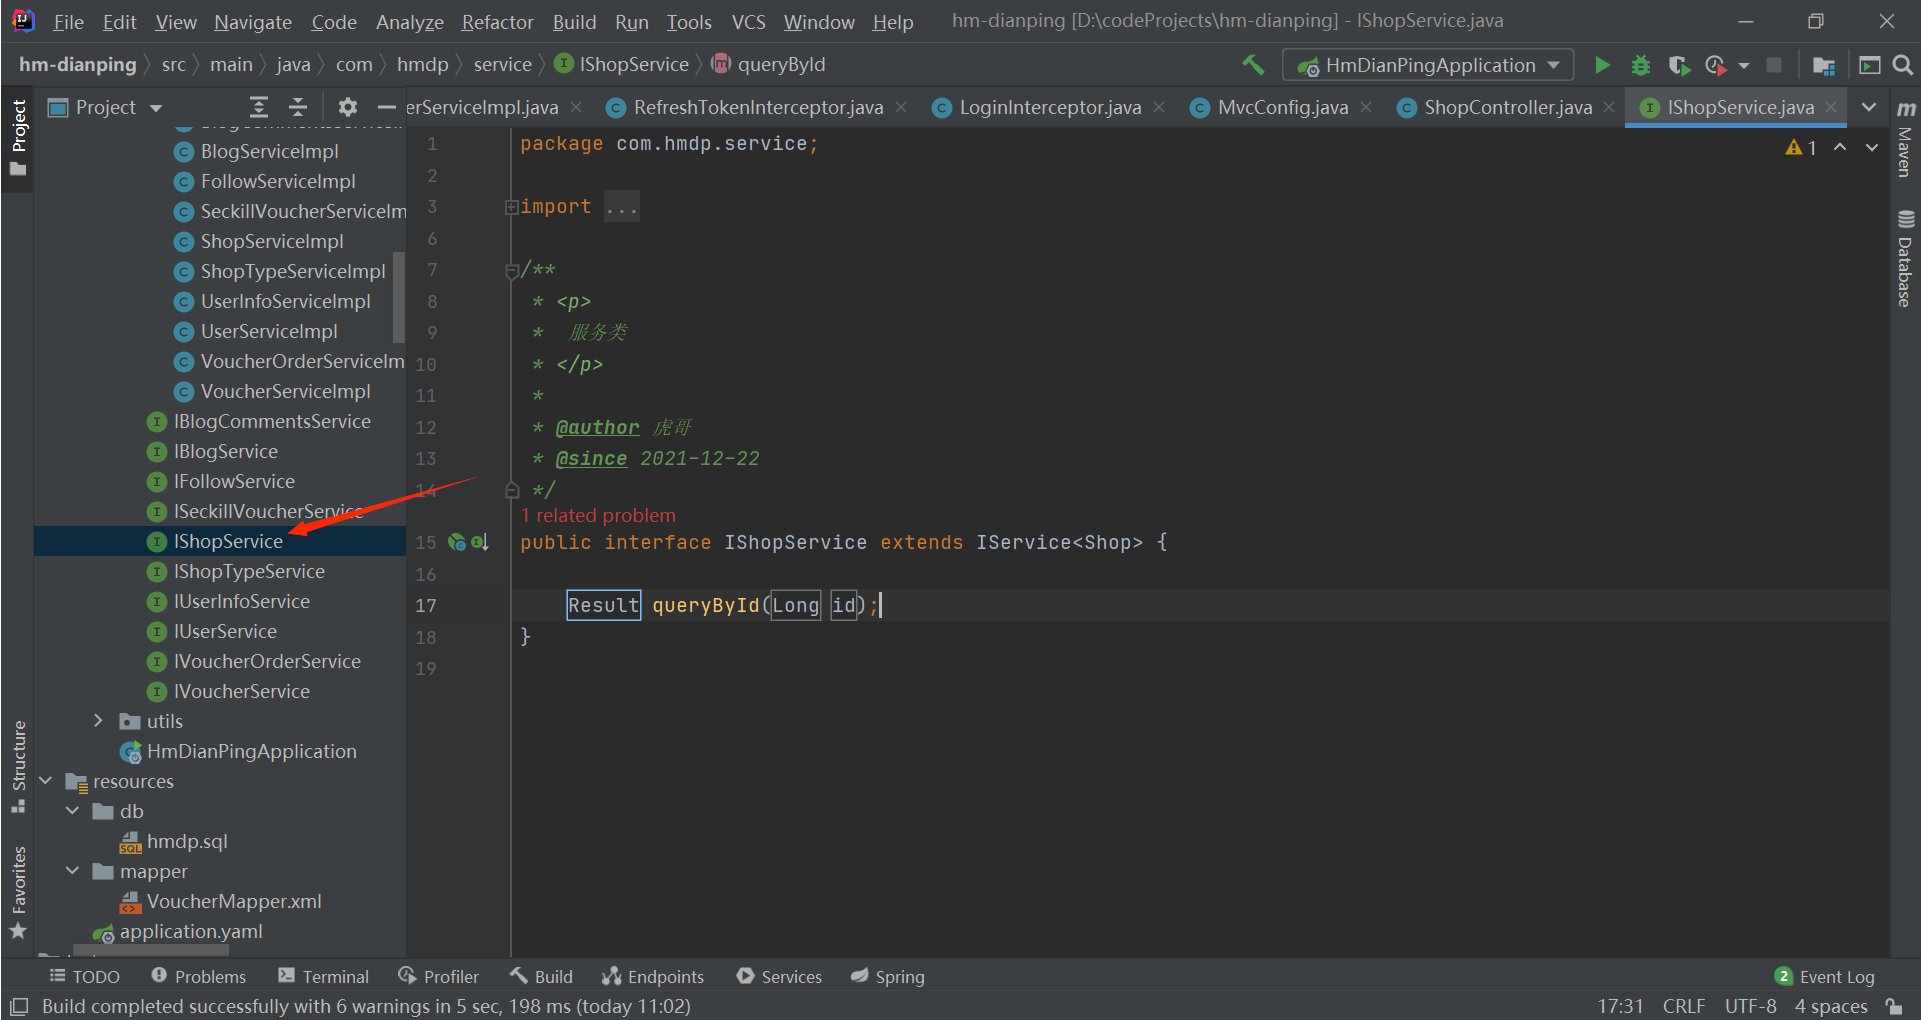Screen dimensions: 1921x1020
Task: Open Project panel settings gear
Action: (x=347, y=107)
